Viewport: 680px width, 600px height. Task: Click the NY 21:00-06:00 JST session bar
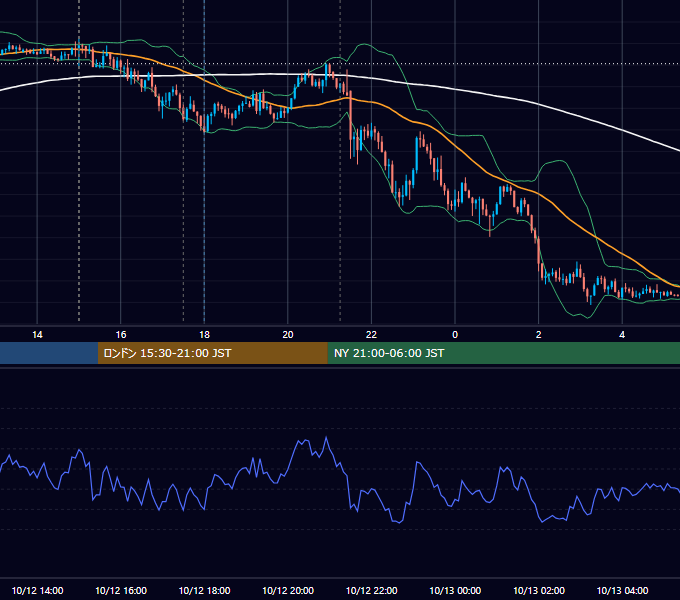503,353
